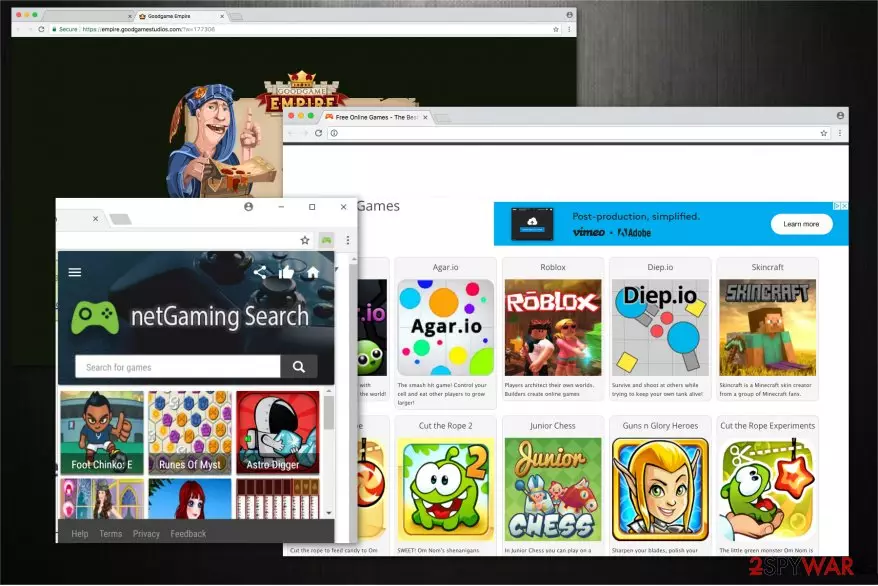Click the Learn more ad button

801,224
